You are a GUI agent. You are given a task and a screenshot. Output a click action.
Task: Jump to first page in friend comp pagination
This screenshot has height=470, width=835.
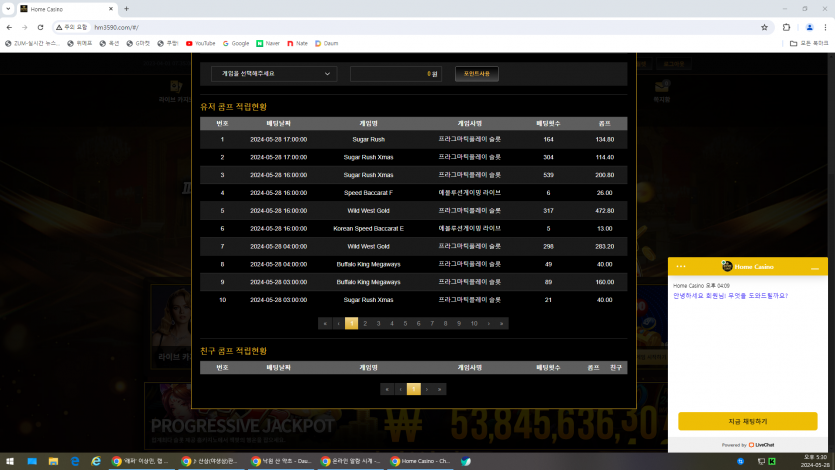387,389
